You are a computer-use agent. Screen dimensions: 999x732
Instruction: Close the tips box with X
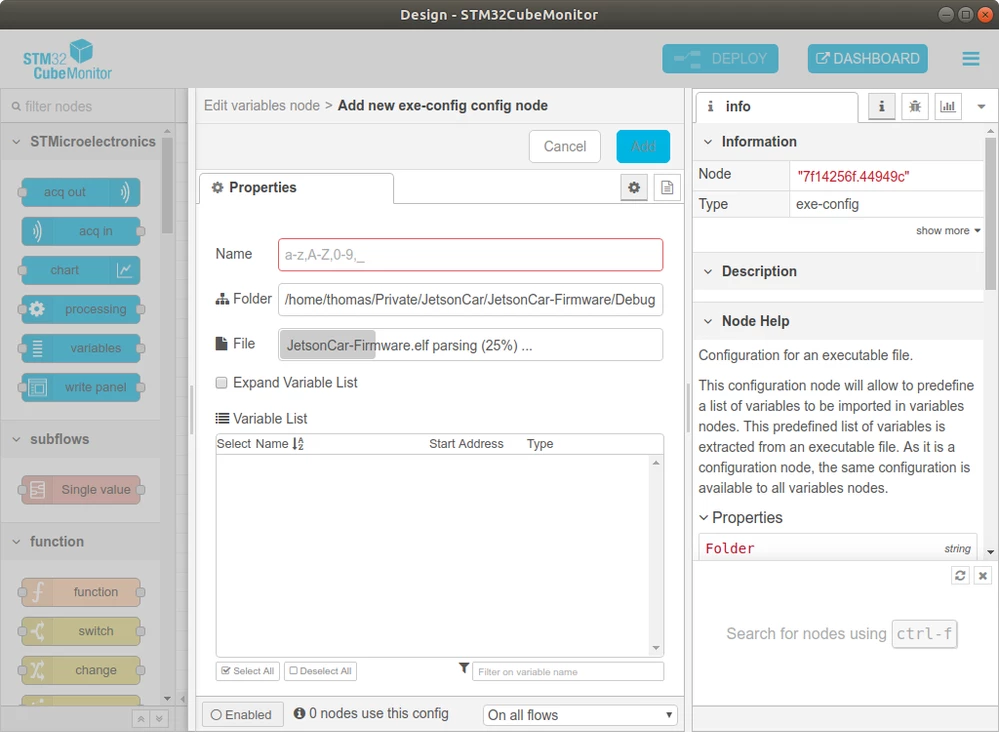tap(983, 576)
